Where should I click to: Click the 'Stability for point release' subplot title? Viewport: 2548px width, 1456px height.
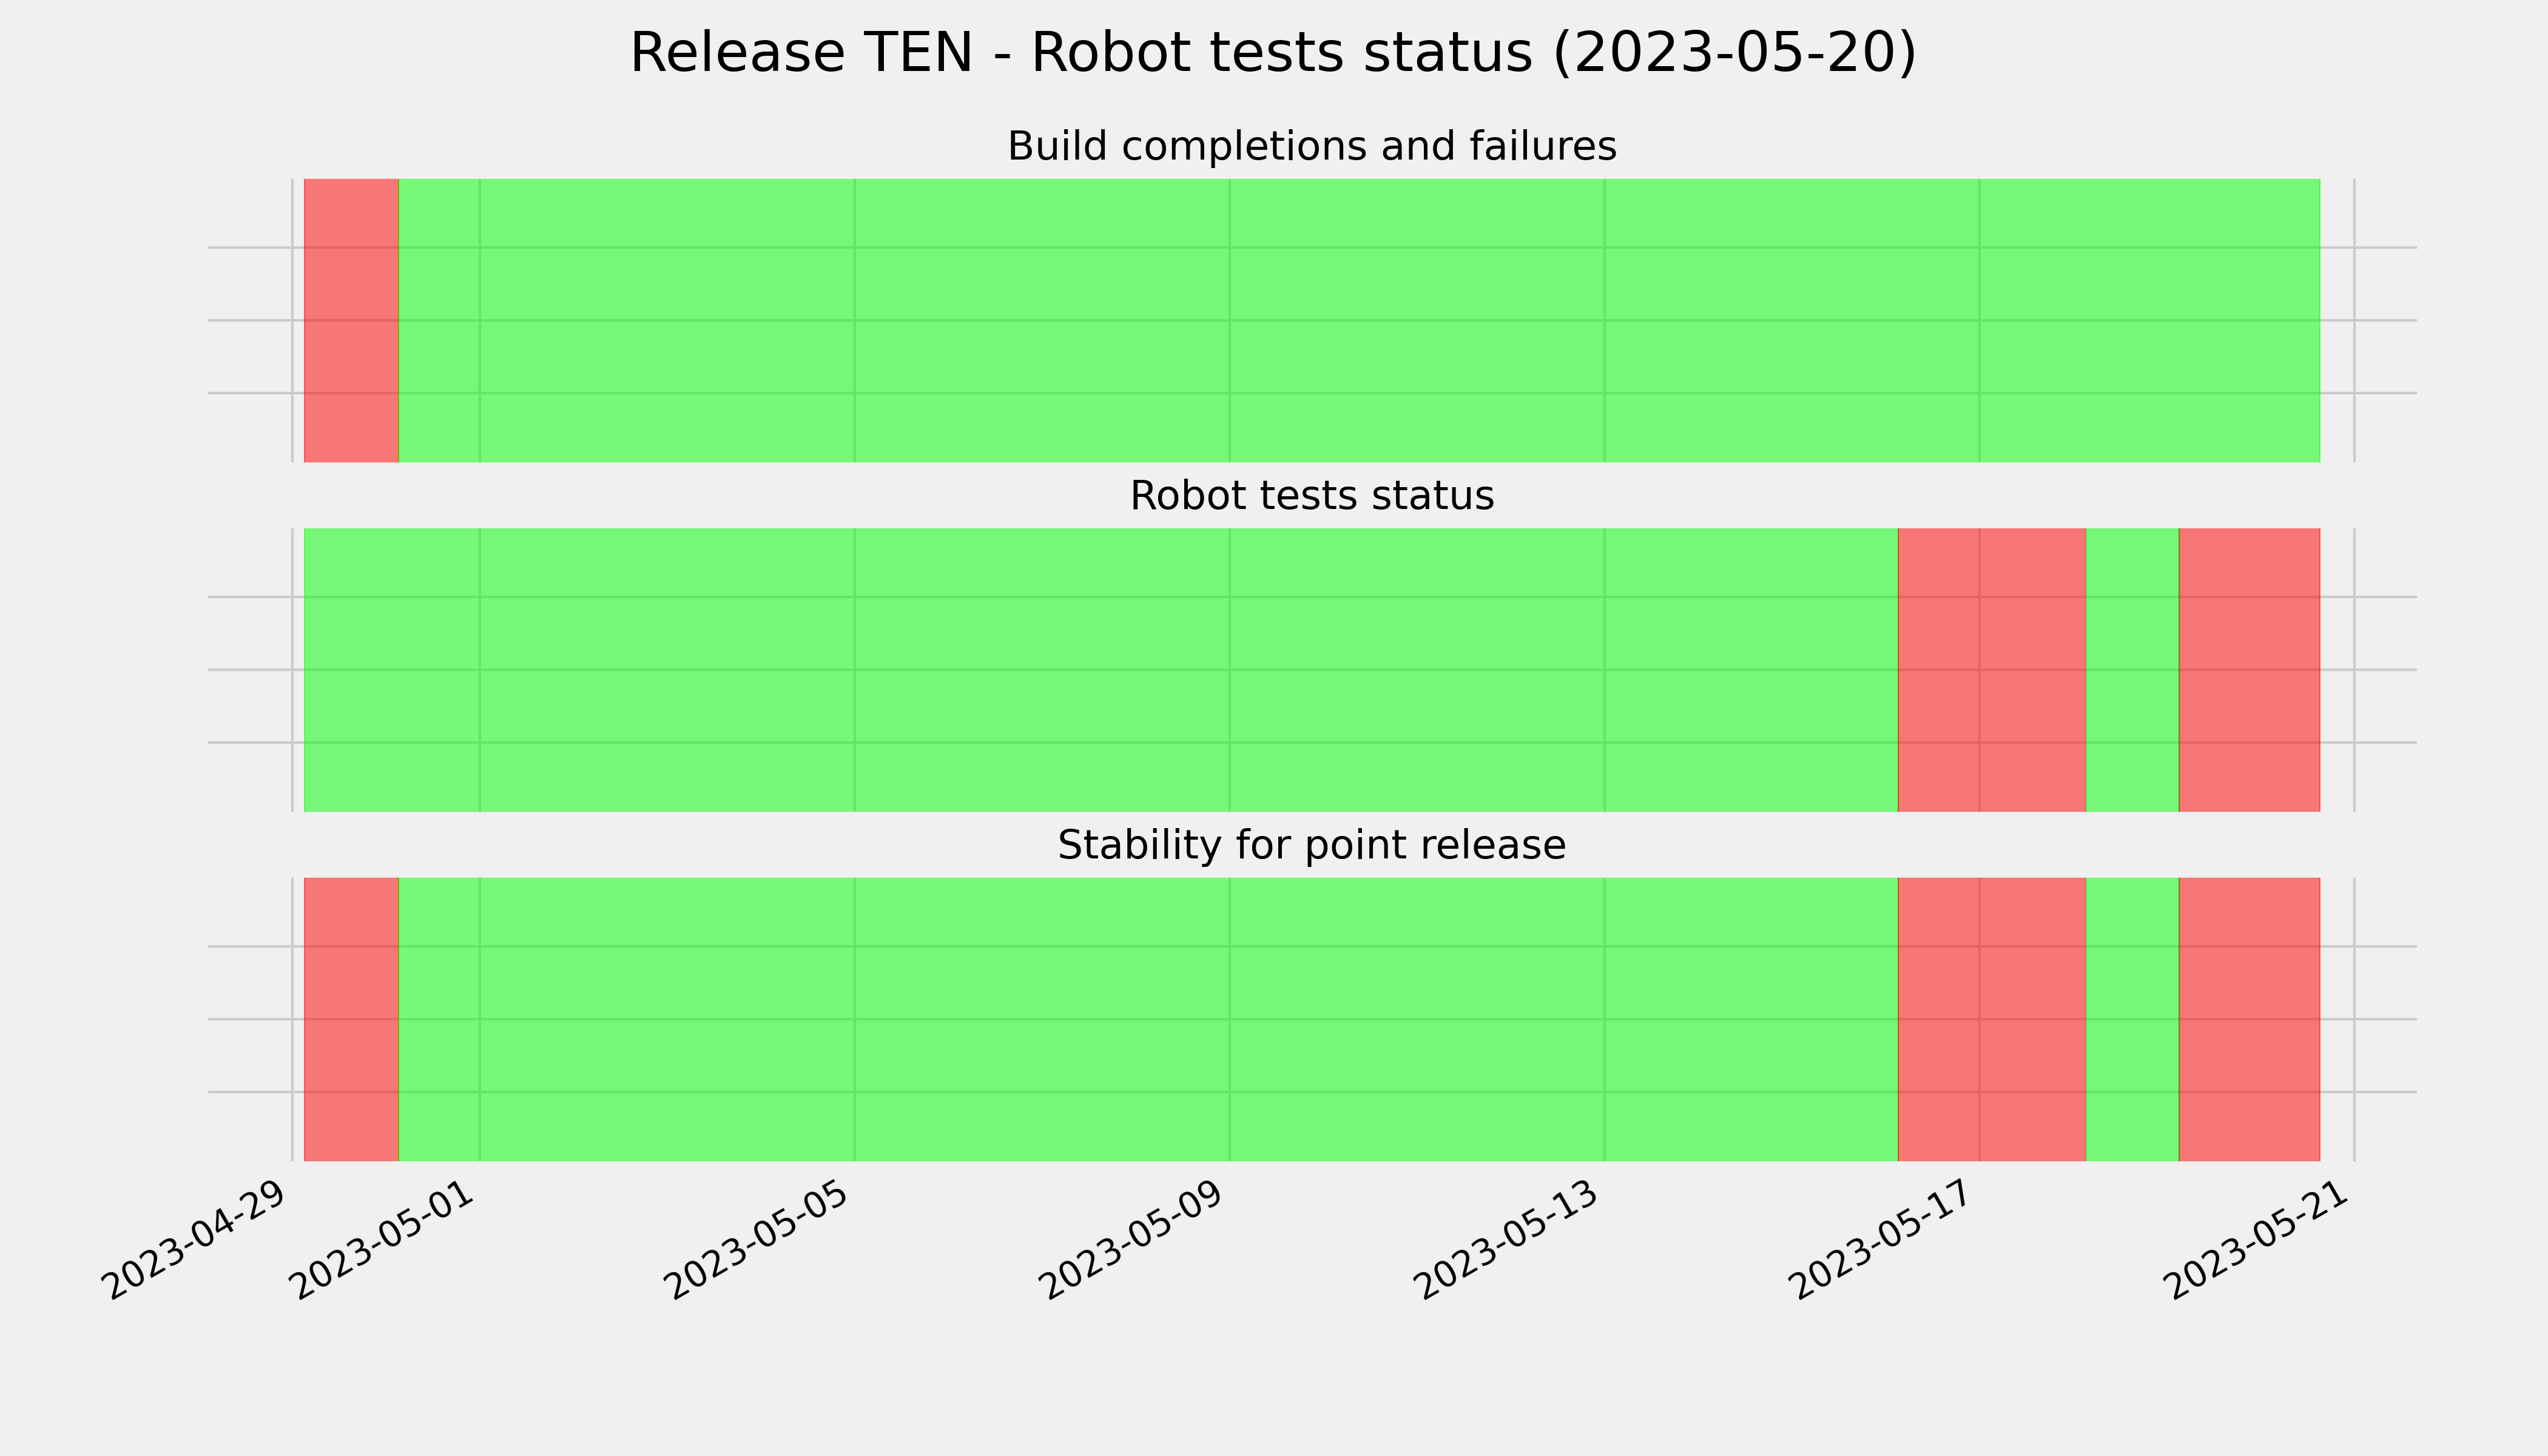coord(1311,846)
